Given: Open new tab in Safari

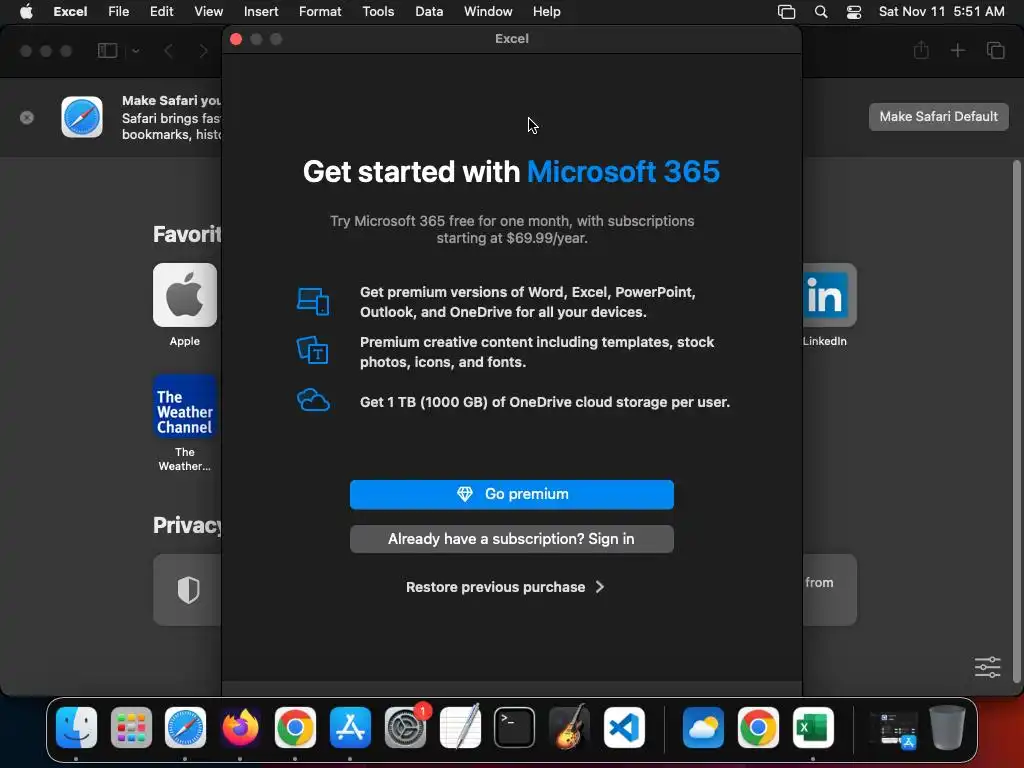Looking at the screenshot, I should click(x=957, y=50).
